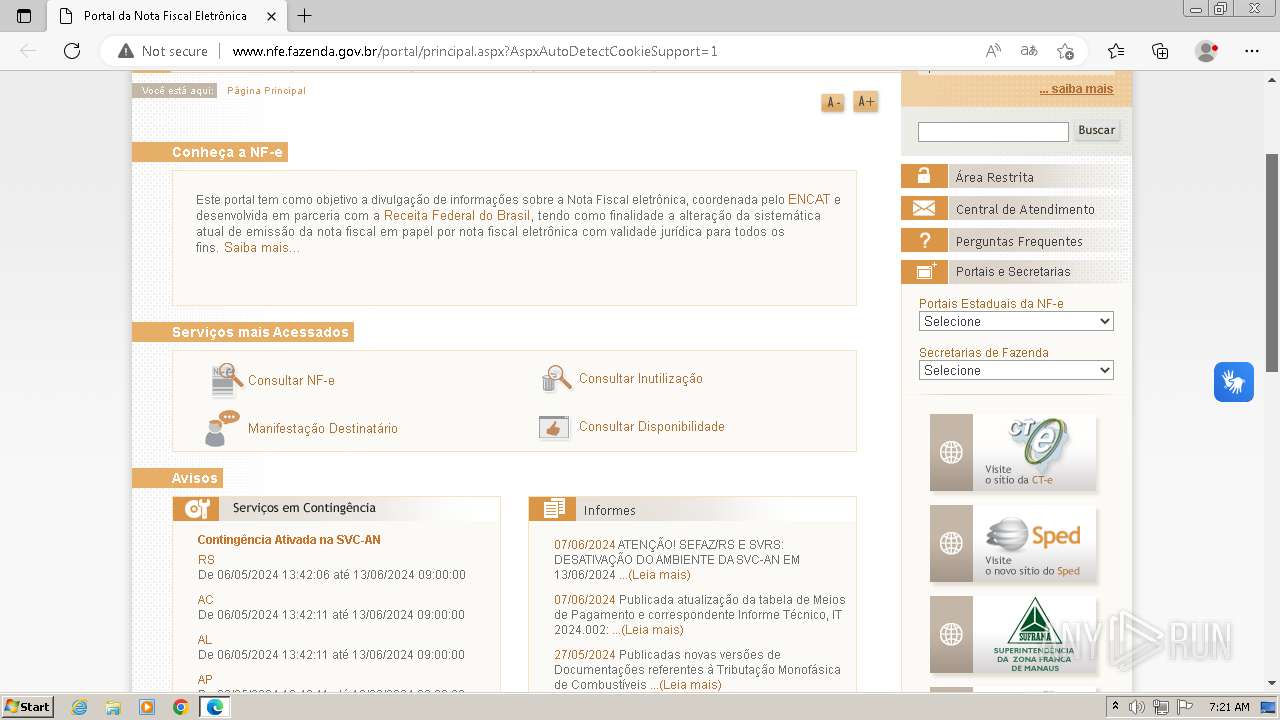Click the AL contingency state link
The image size is (1280, 720).
click(x=205, y=640)
